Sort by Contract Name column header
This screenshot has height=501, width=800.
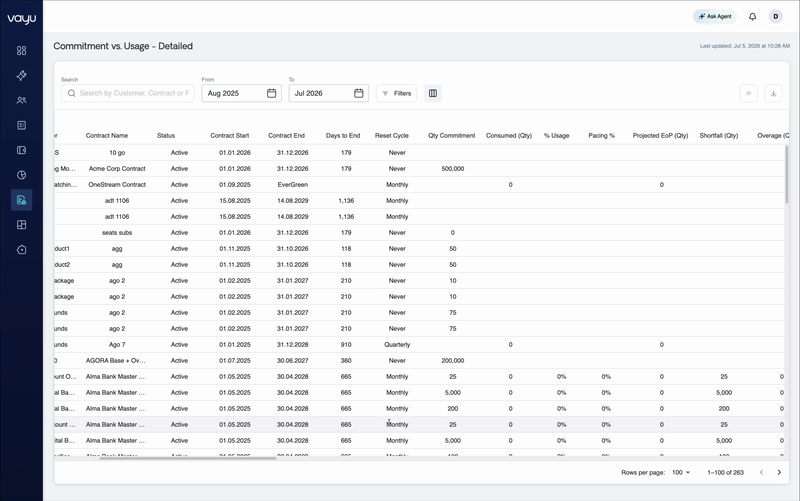click(107, 136)
